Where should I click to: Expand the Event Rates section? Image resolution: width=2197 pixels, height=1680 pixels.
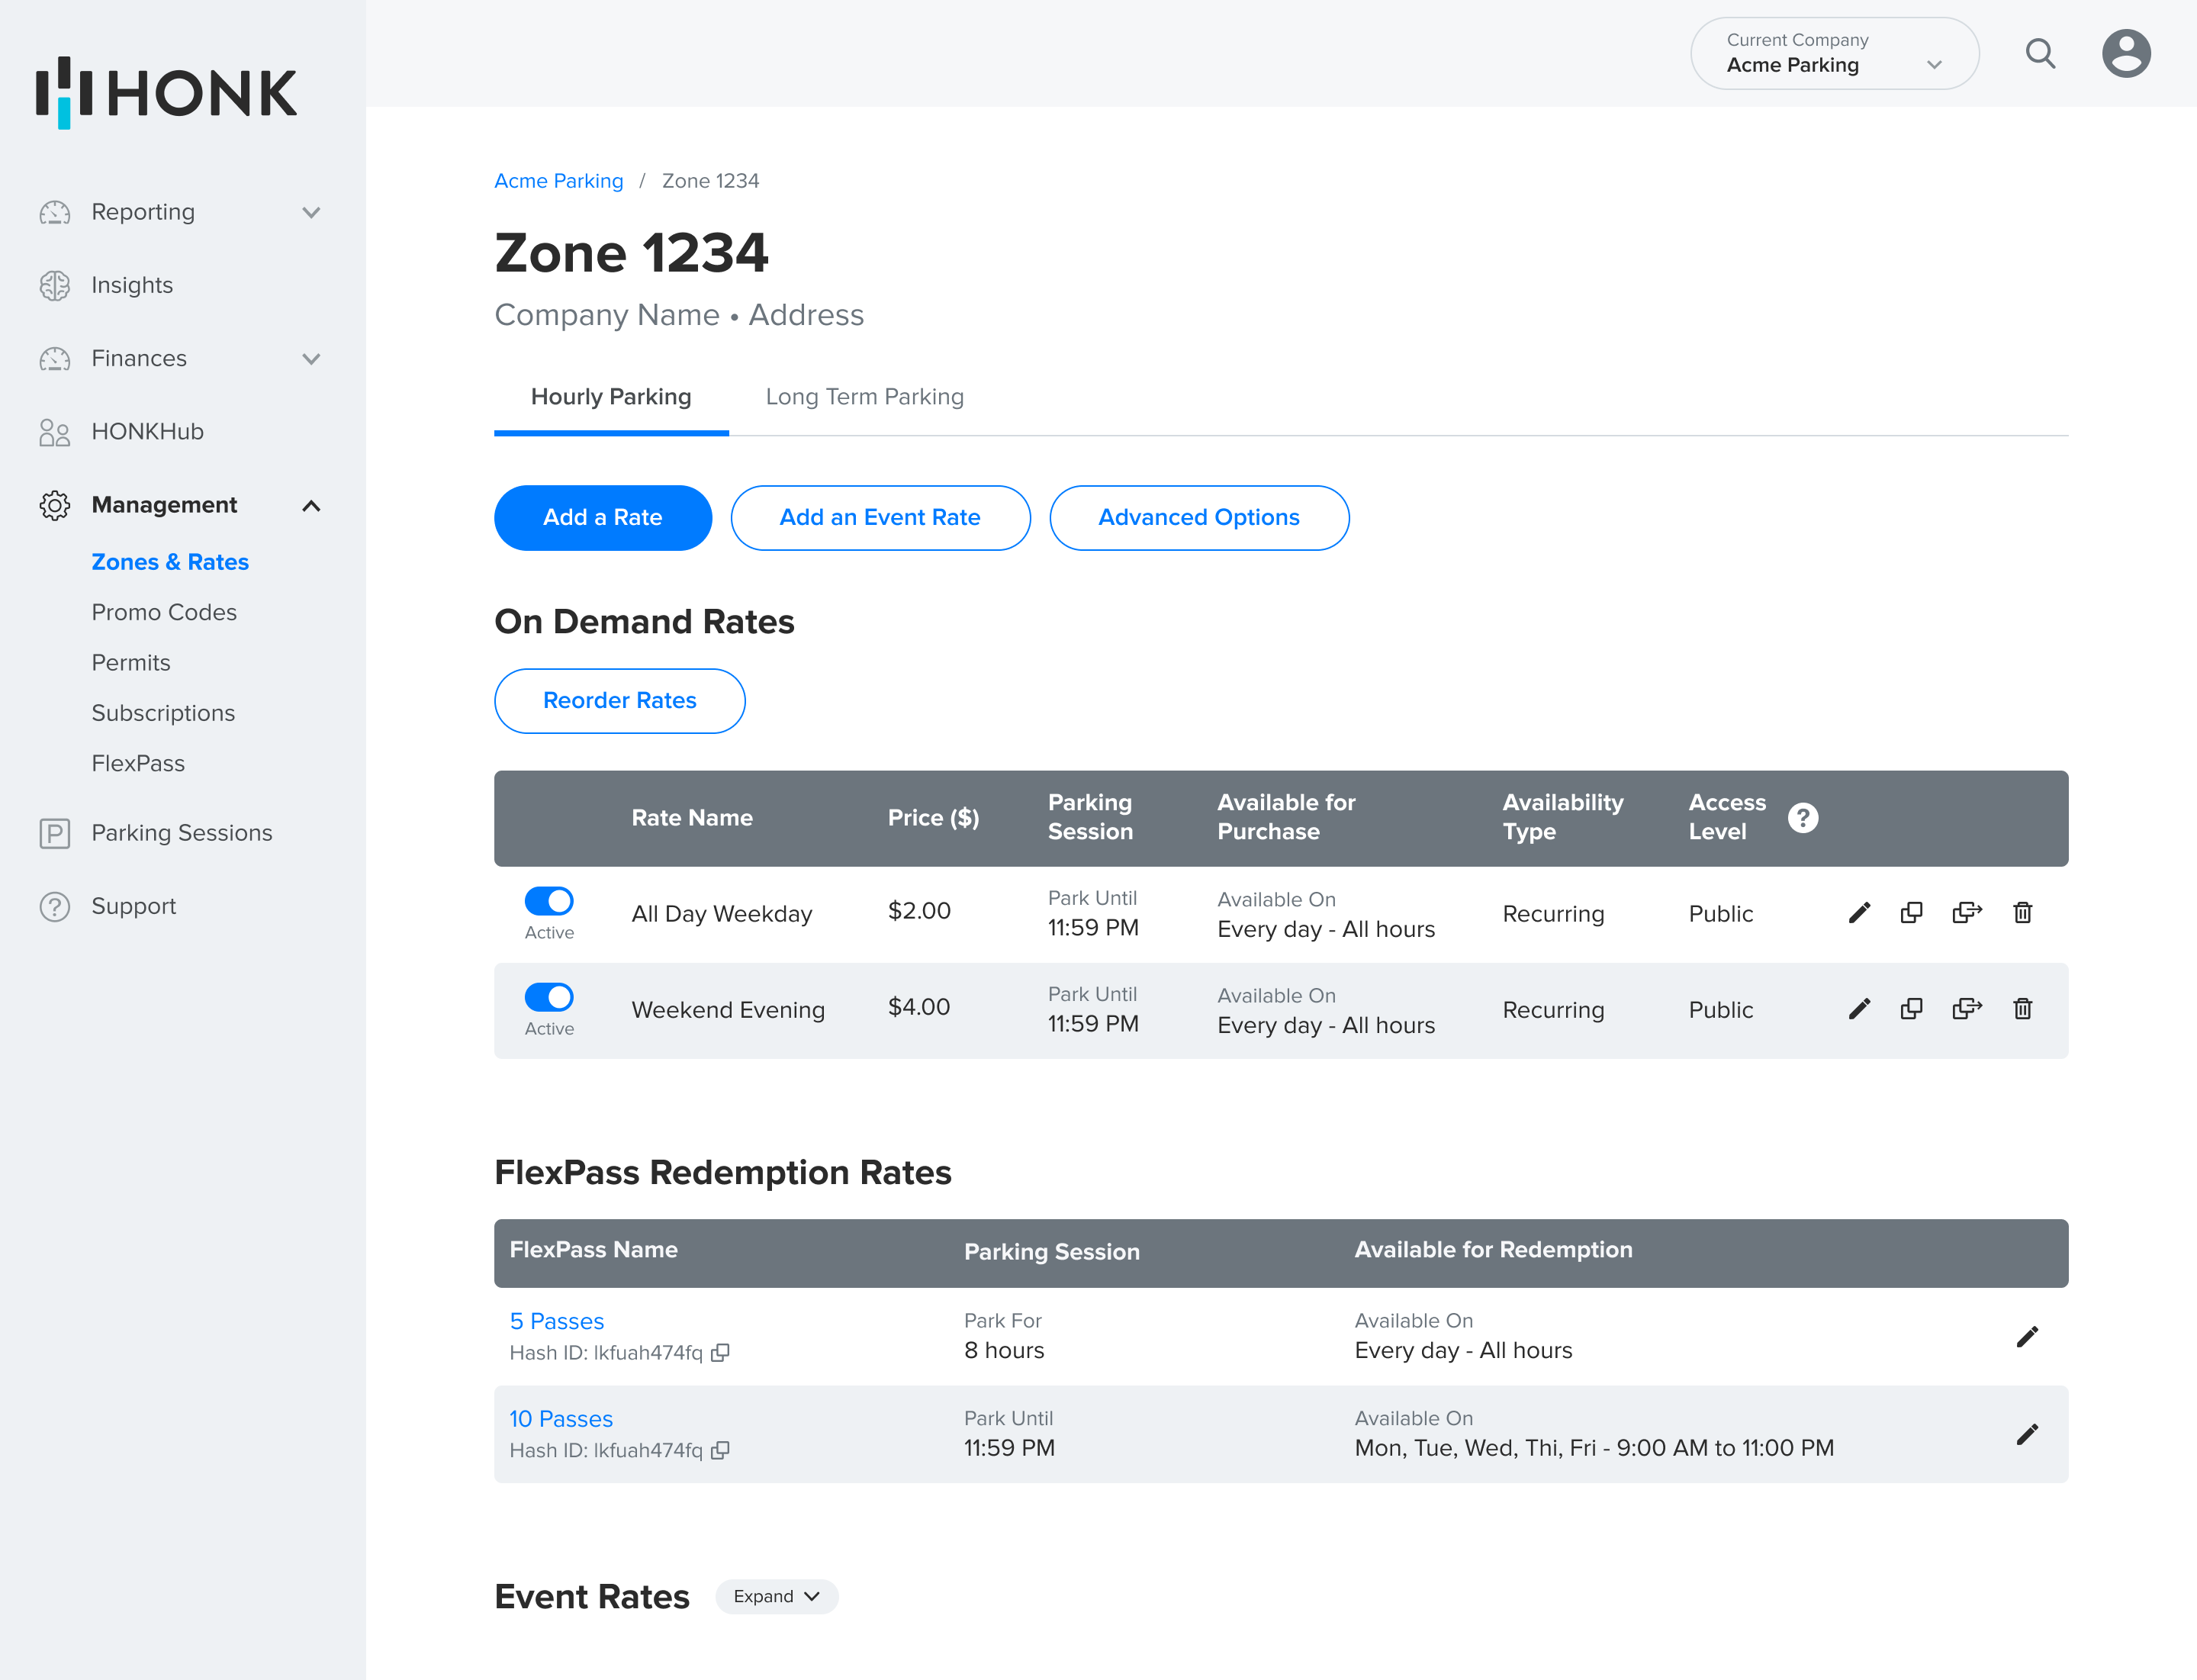pos(776,1596)
